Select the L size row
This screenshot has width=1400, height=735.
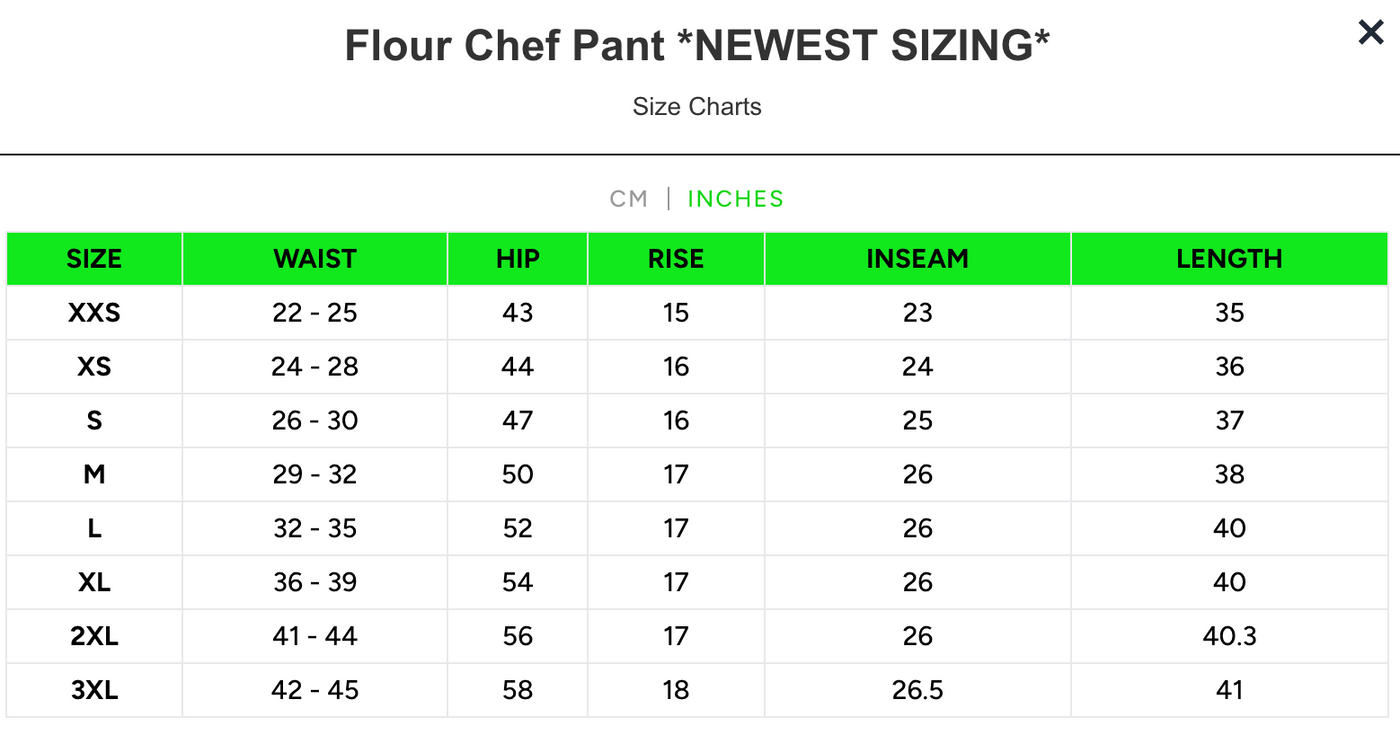pyautogui.click(x=94, y=528)
